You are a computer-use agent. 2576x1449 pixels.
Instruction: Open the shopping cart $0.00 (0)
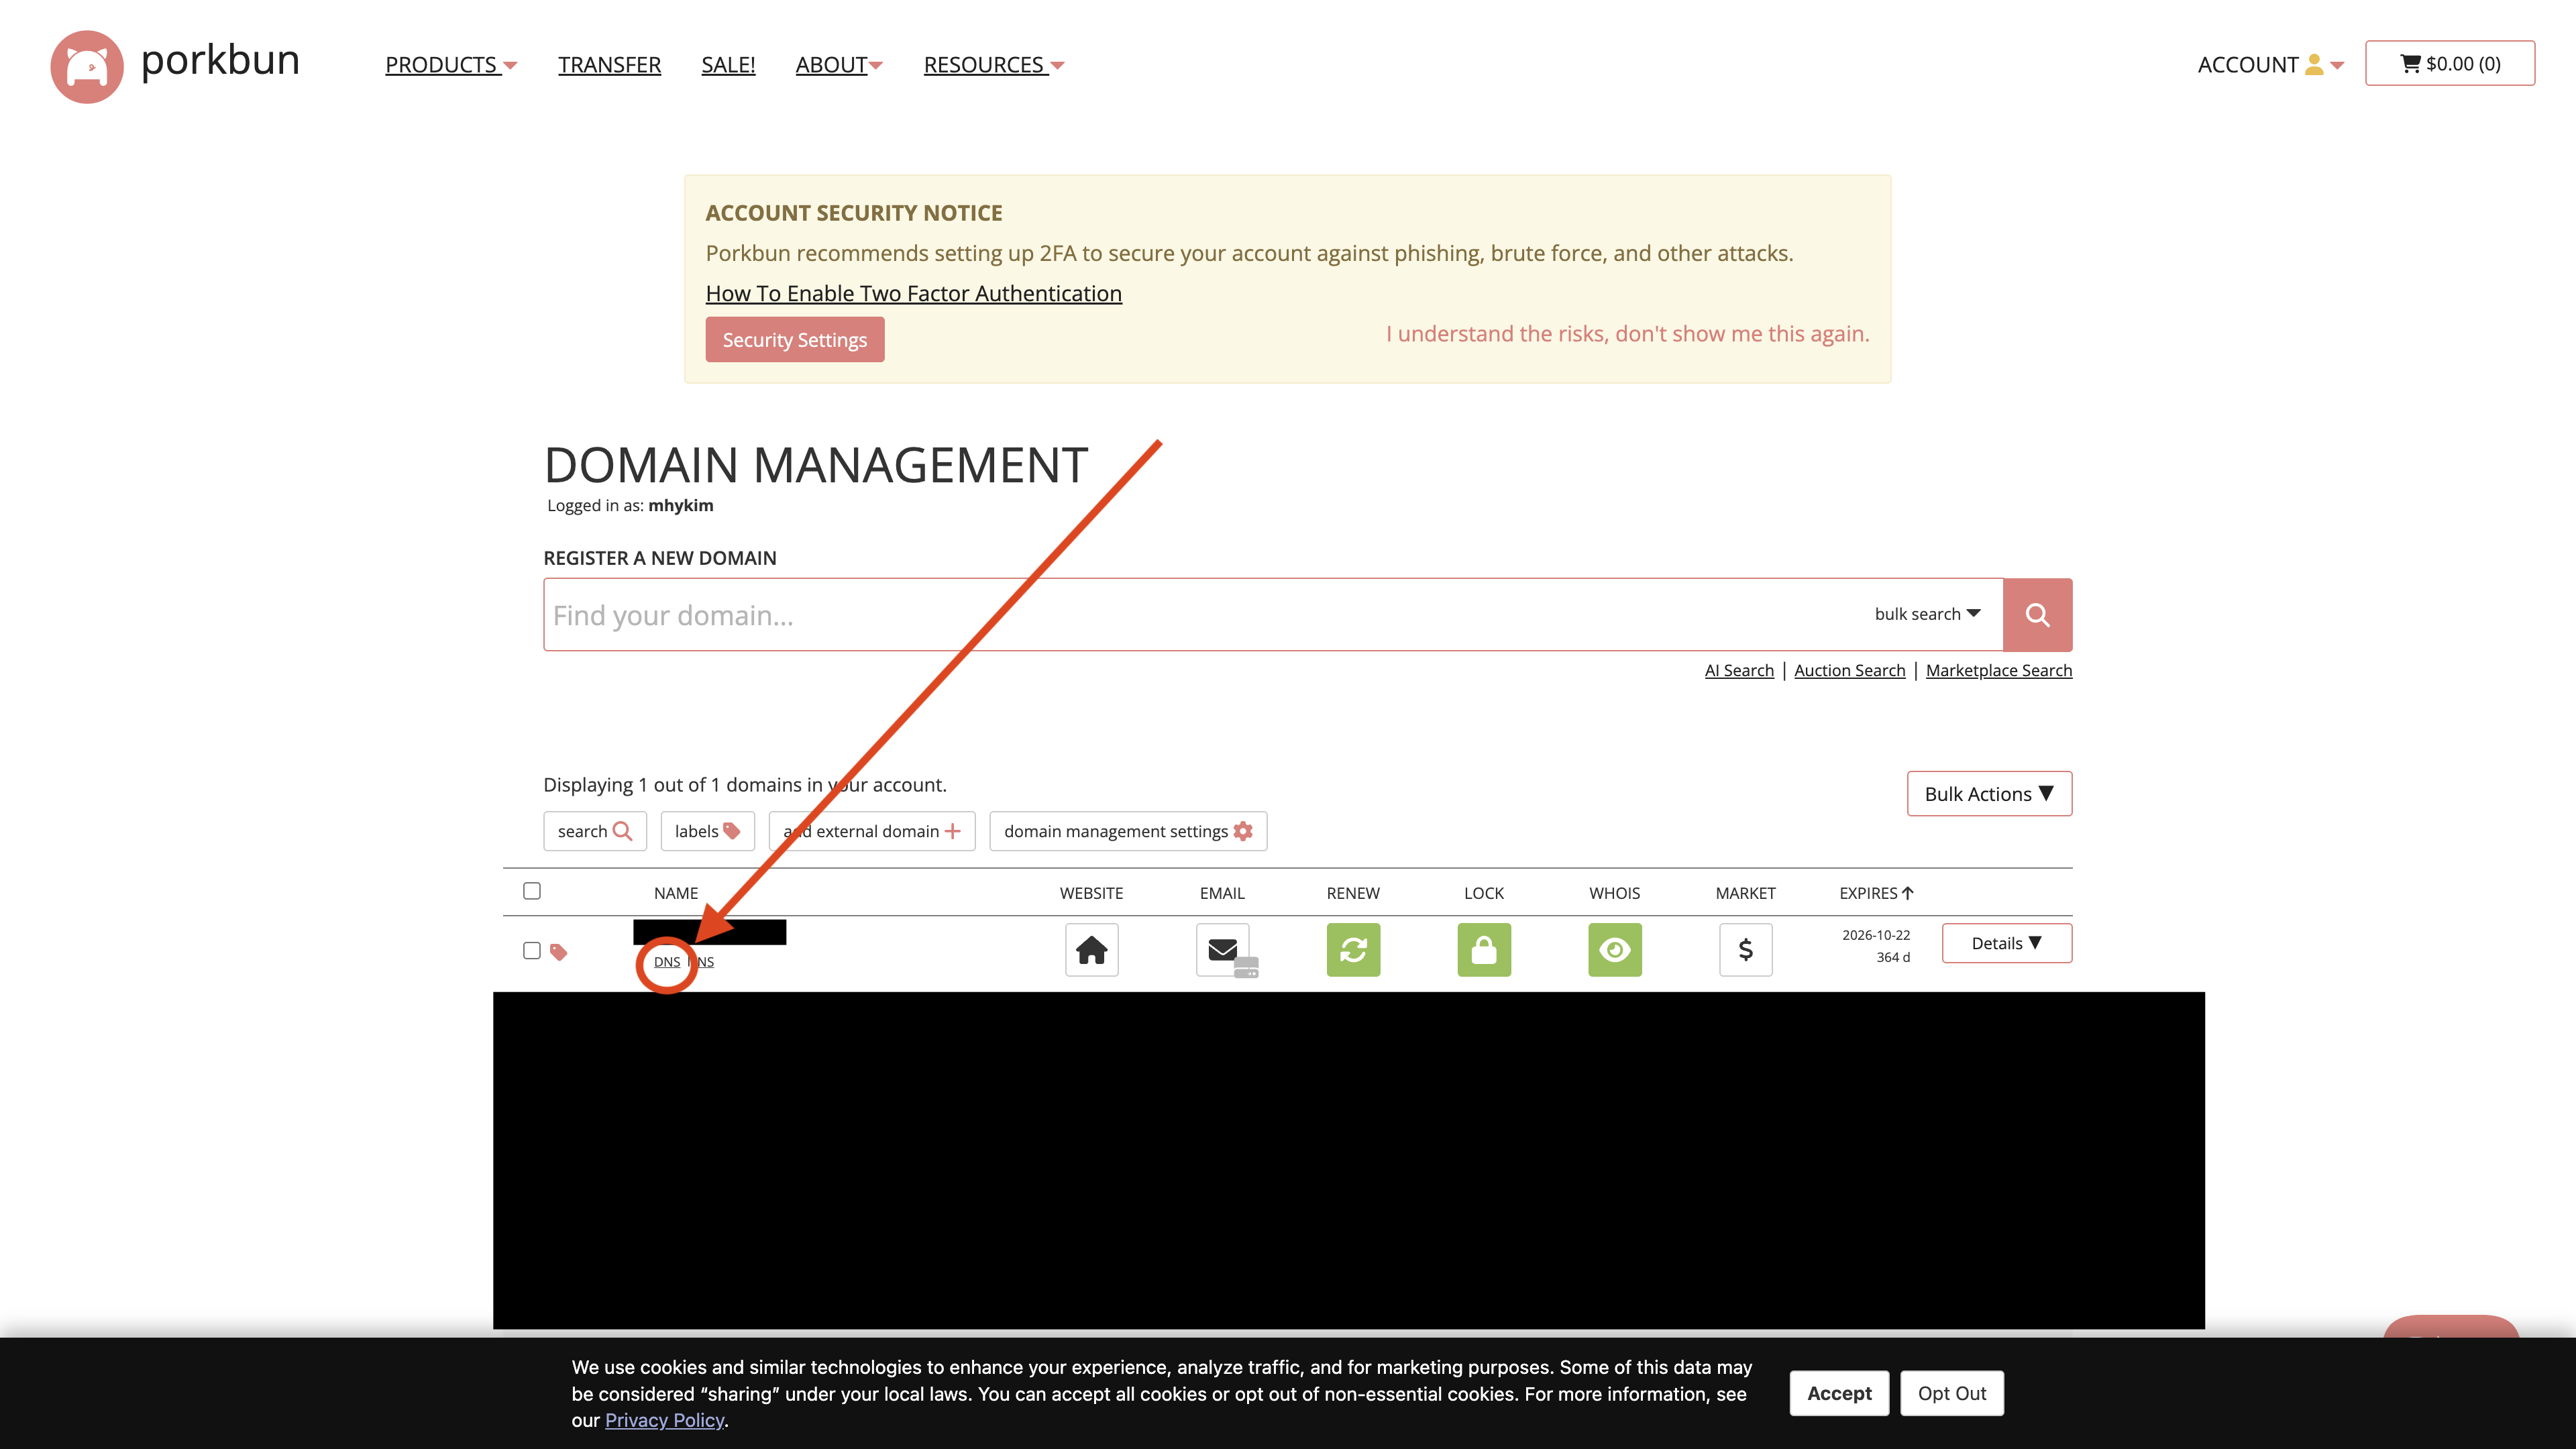(2450, 63)
